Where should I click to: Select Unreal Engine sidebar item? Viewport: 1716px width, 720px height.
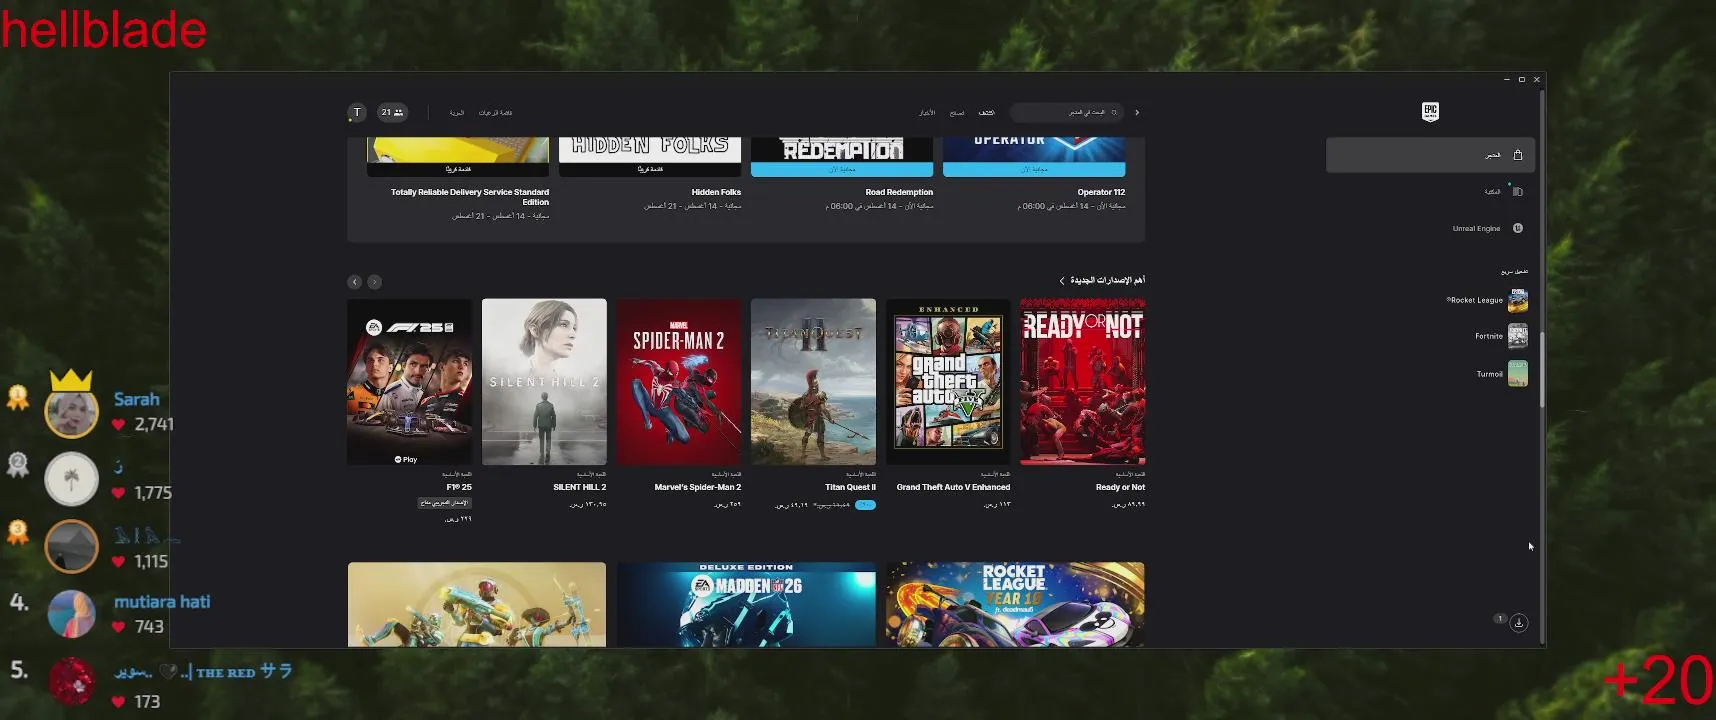pos(1430,228)
